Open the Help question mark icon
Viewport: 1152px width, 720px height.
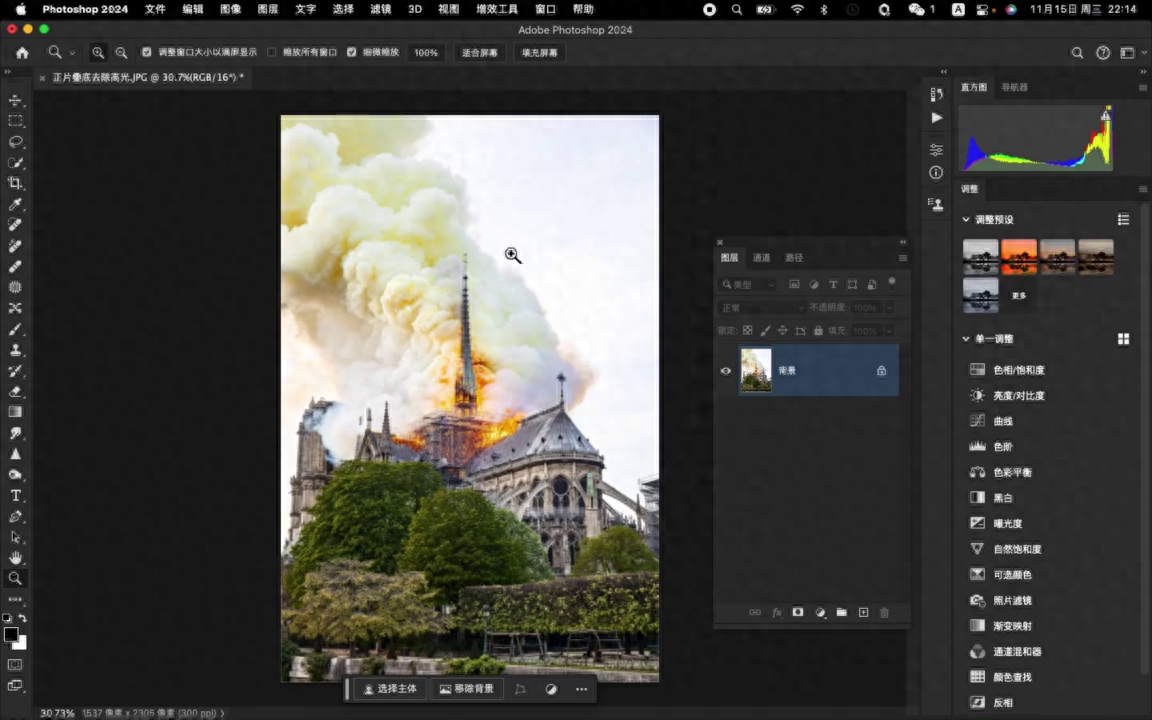(x=1103, y=52)
